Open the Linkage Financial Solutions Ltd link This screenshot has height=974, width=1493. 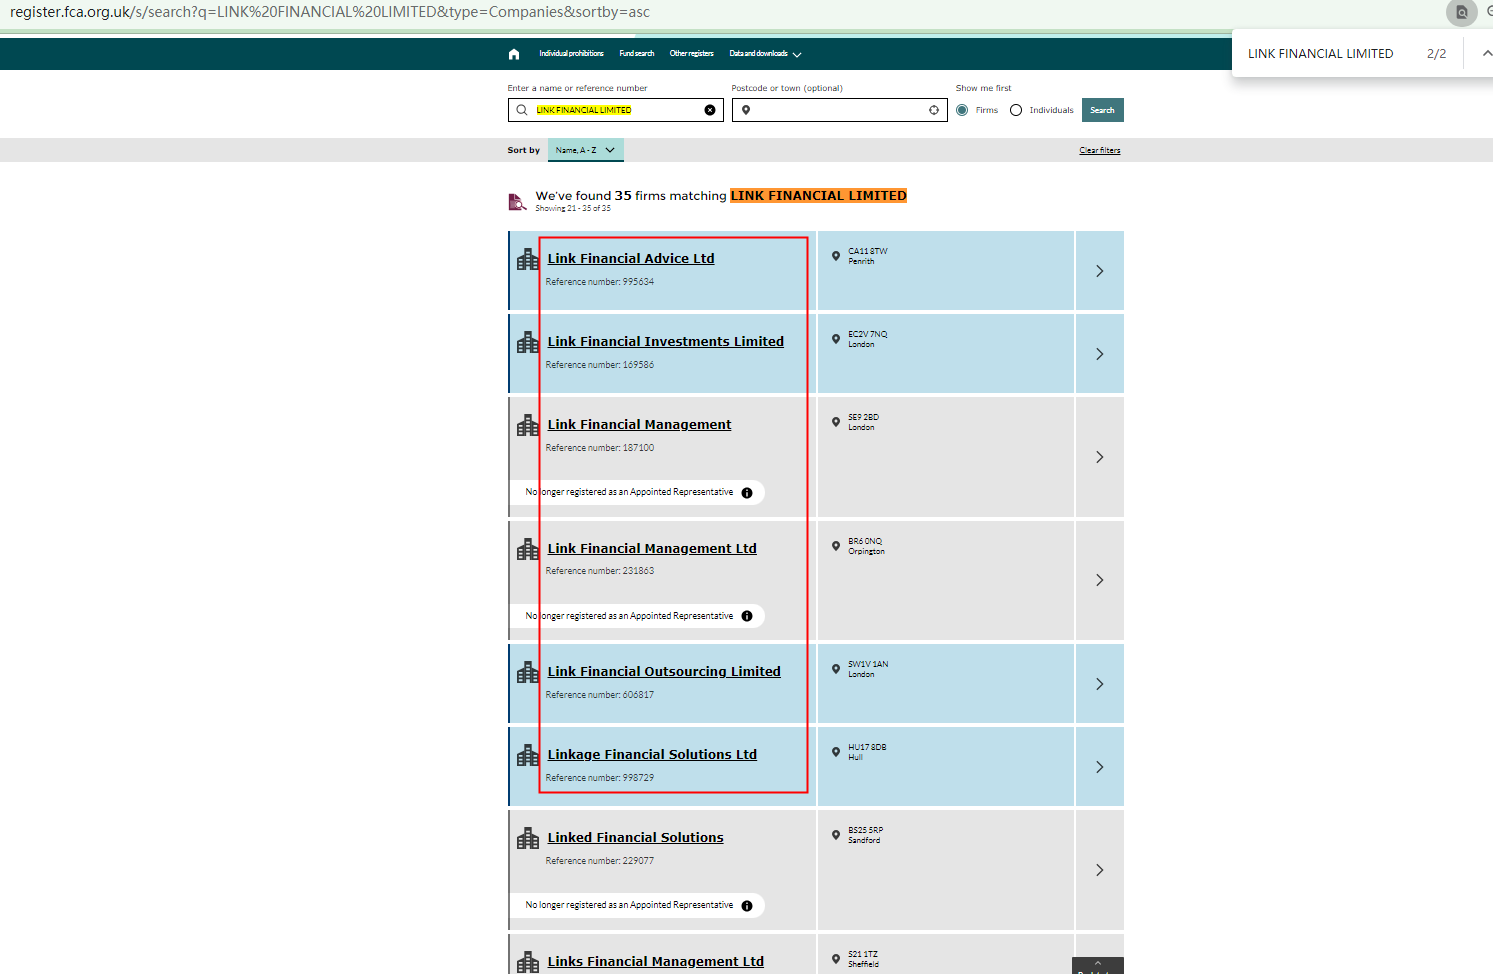tap(652, 755)
